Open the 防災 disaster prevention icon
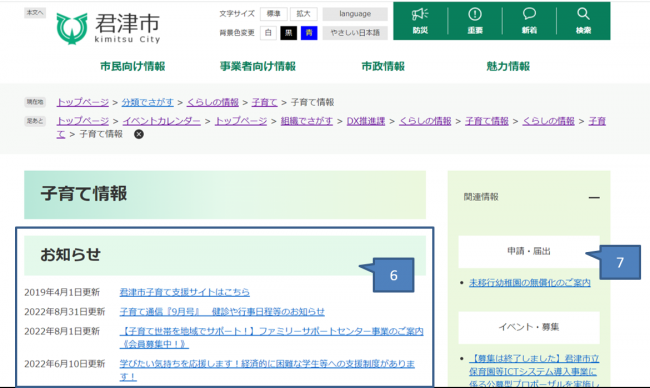The height and width of the screenshot is (388, 650). tap(420, 21)
